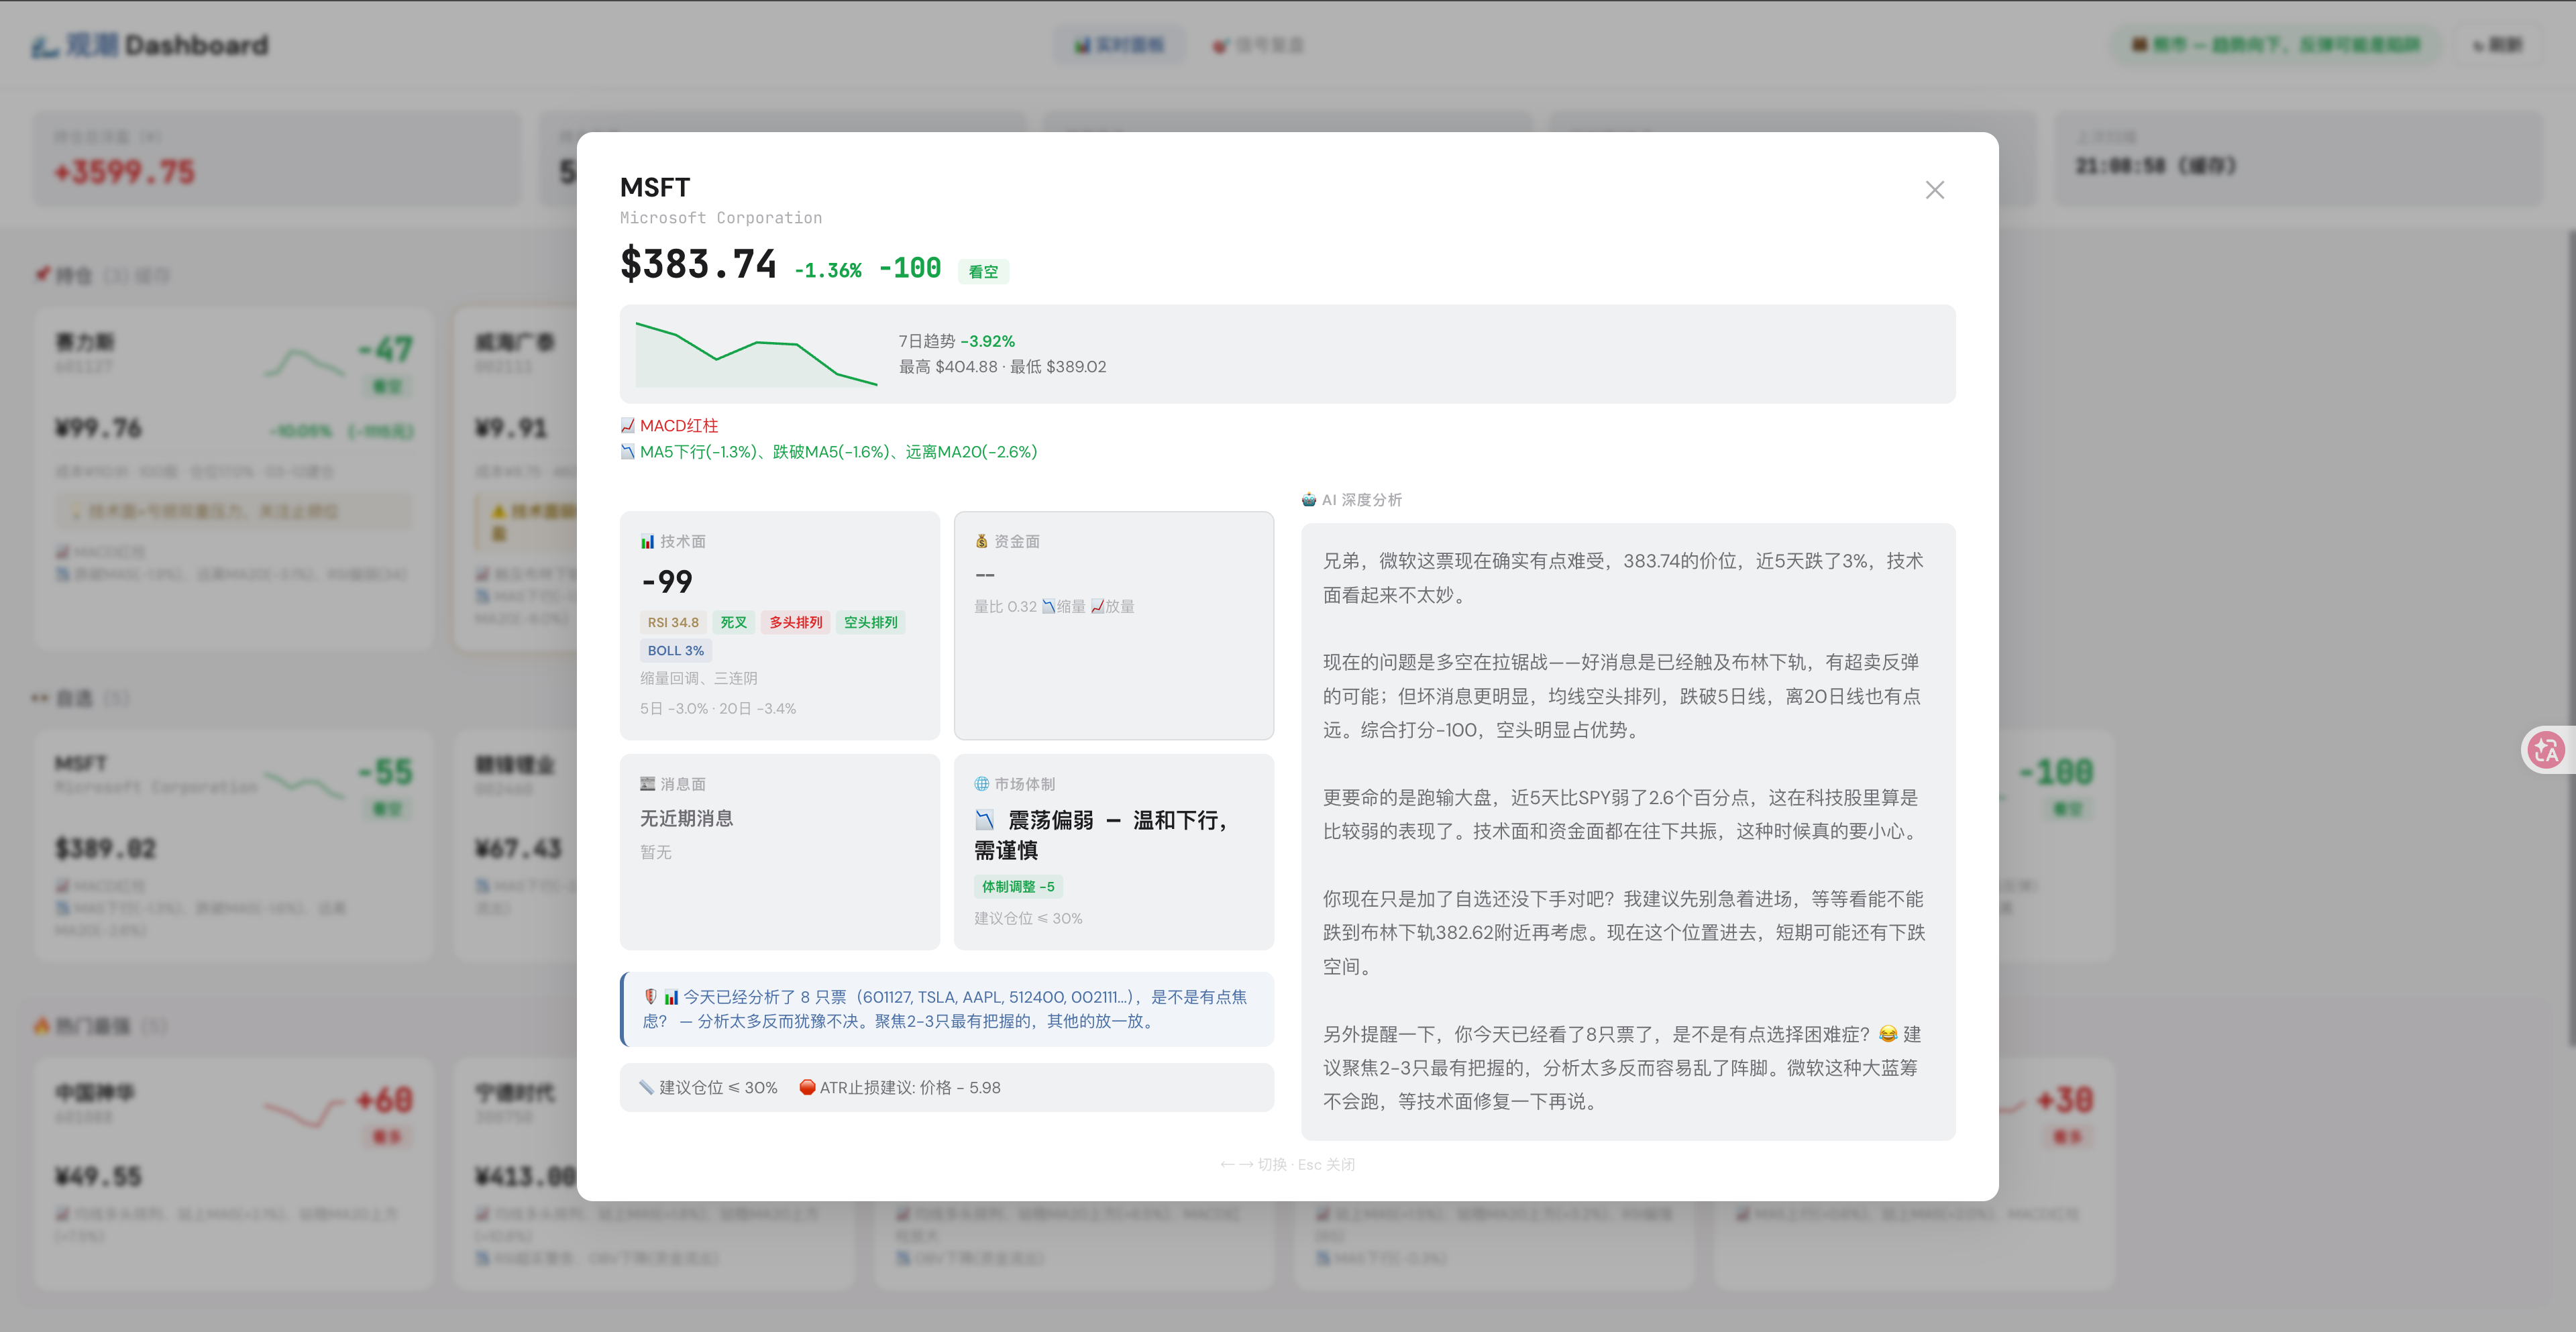Click the AI paragraph starting 另外提醒一下

click(1623, 1067)
